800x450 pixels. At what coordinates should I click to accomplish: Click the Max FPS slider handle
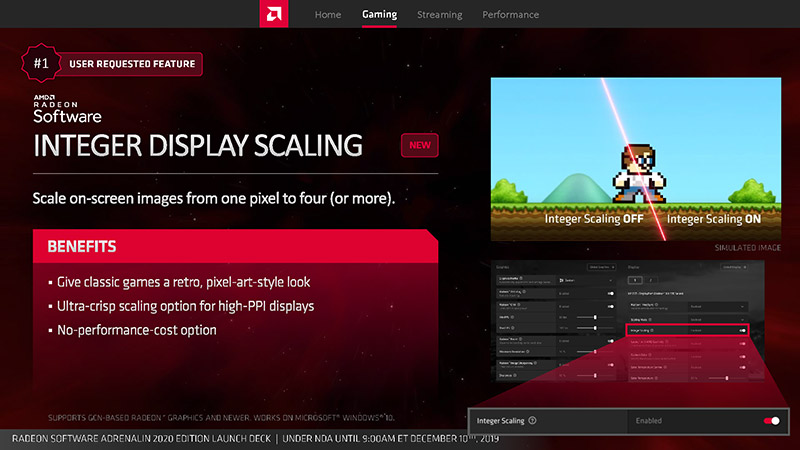tap(595, 328)
